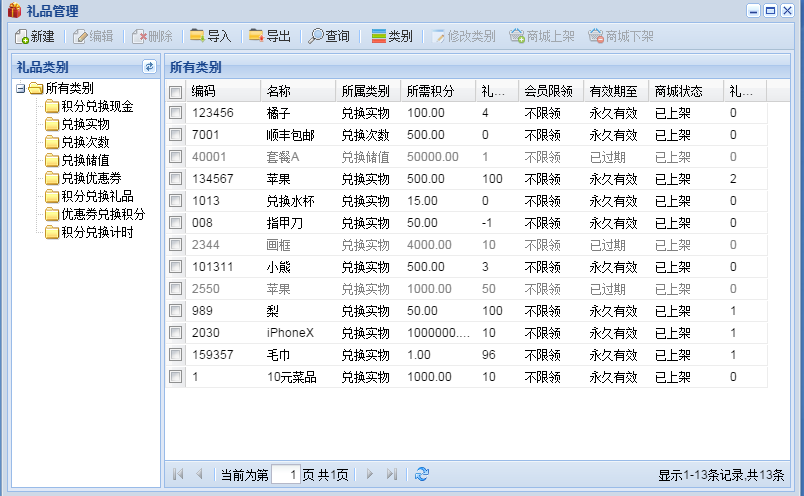Click gift code 989 cell
Viewport: 804px width, 496px height.
[x=223, y=311]
